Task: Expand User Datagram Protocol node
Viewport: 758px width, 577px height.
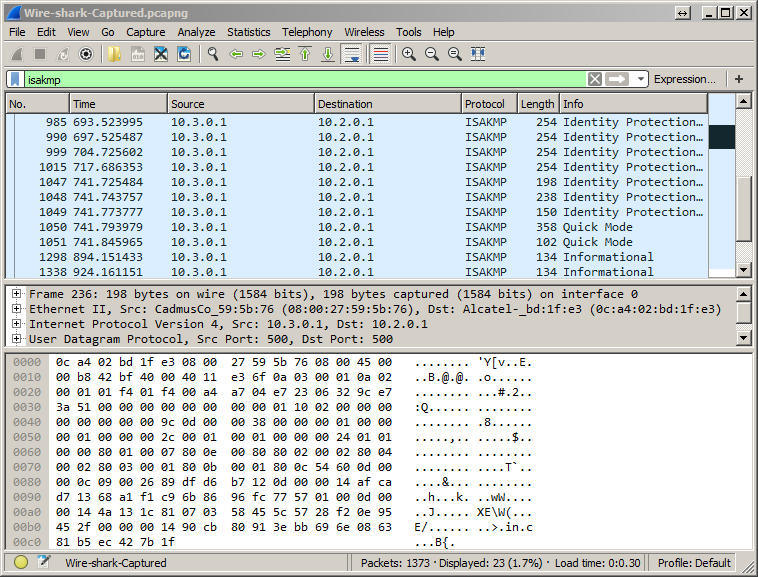Action: (x=16, y=339)
